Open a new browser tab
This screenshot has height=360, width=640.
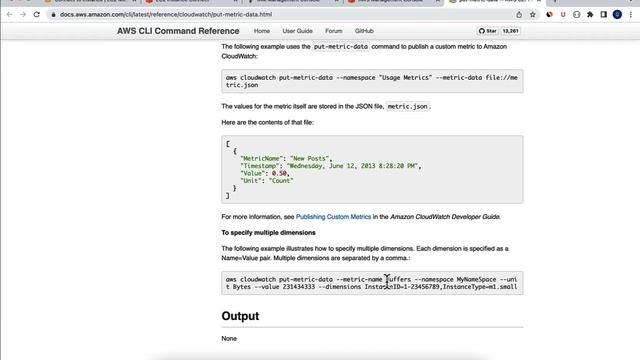555,2
